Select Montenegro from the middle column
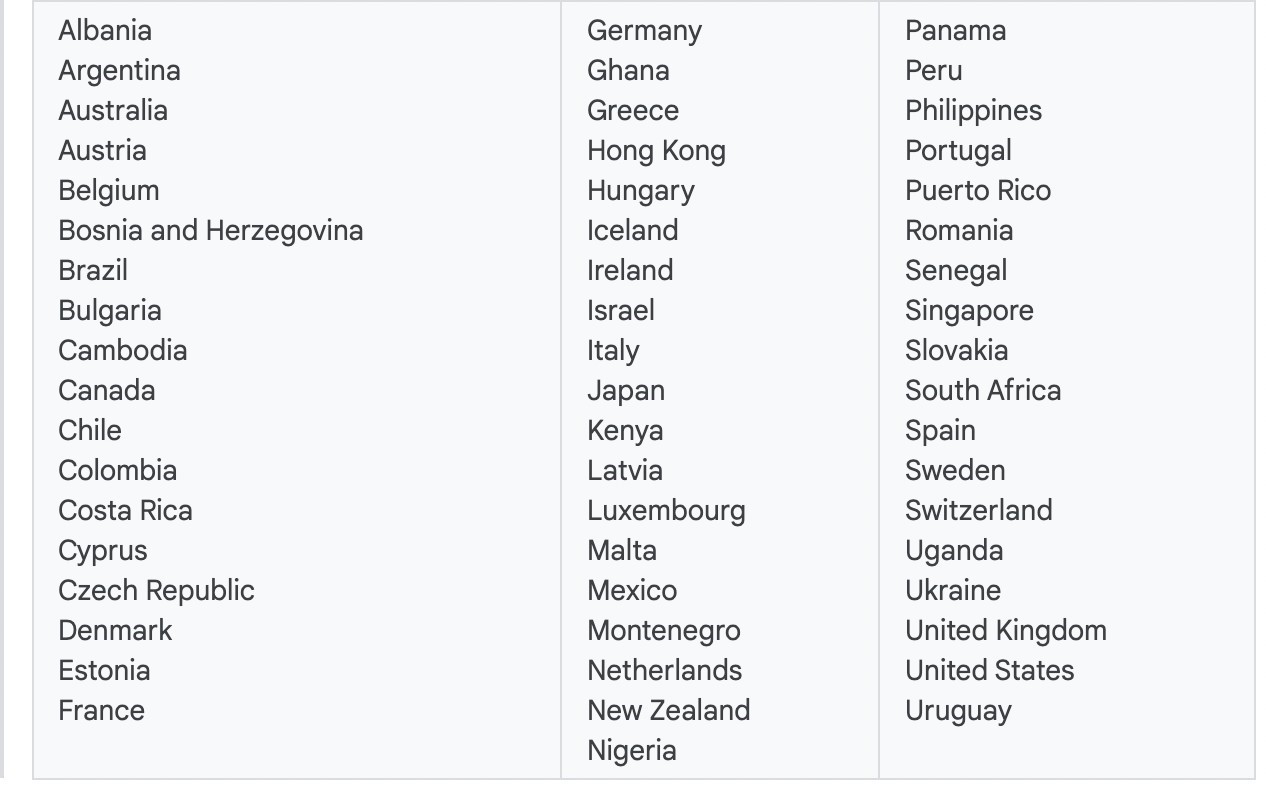 click(x=664, y=631)
